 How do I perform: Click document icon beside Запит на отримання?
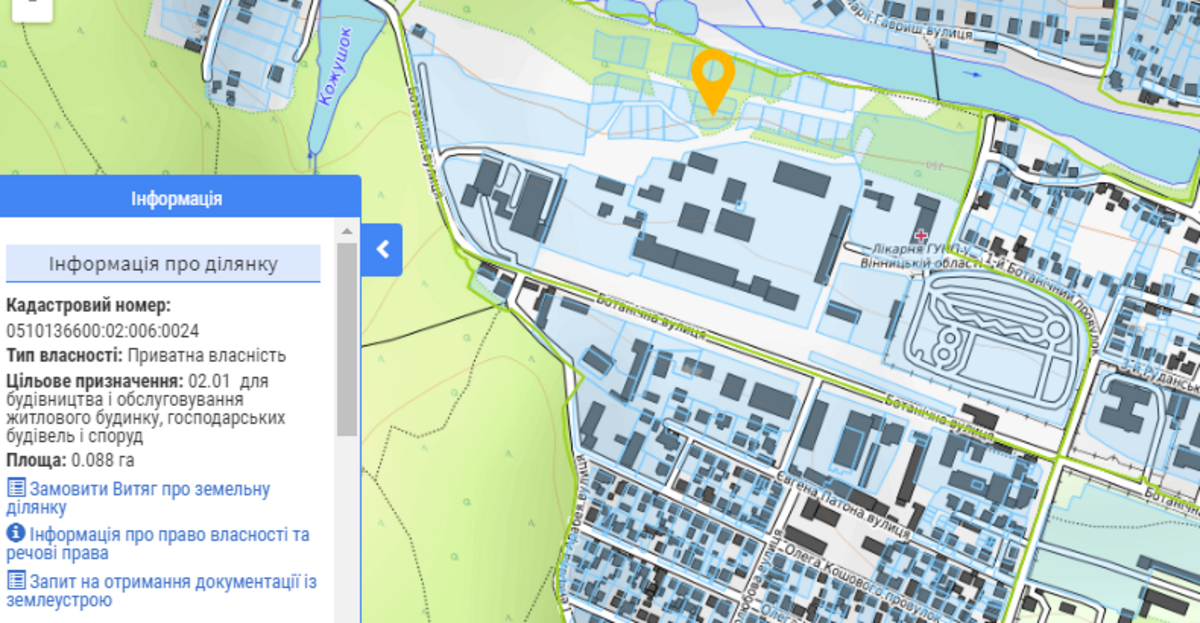16,579
